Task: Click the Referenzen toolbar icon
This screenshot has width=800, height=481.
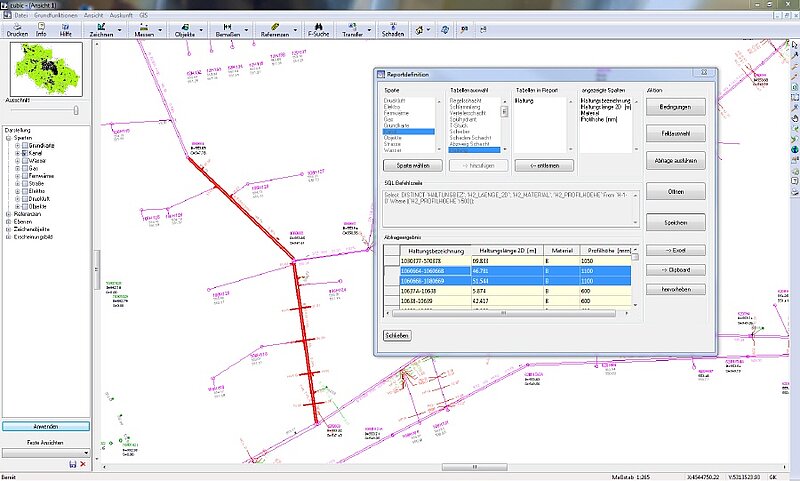Action: point(274,29)
